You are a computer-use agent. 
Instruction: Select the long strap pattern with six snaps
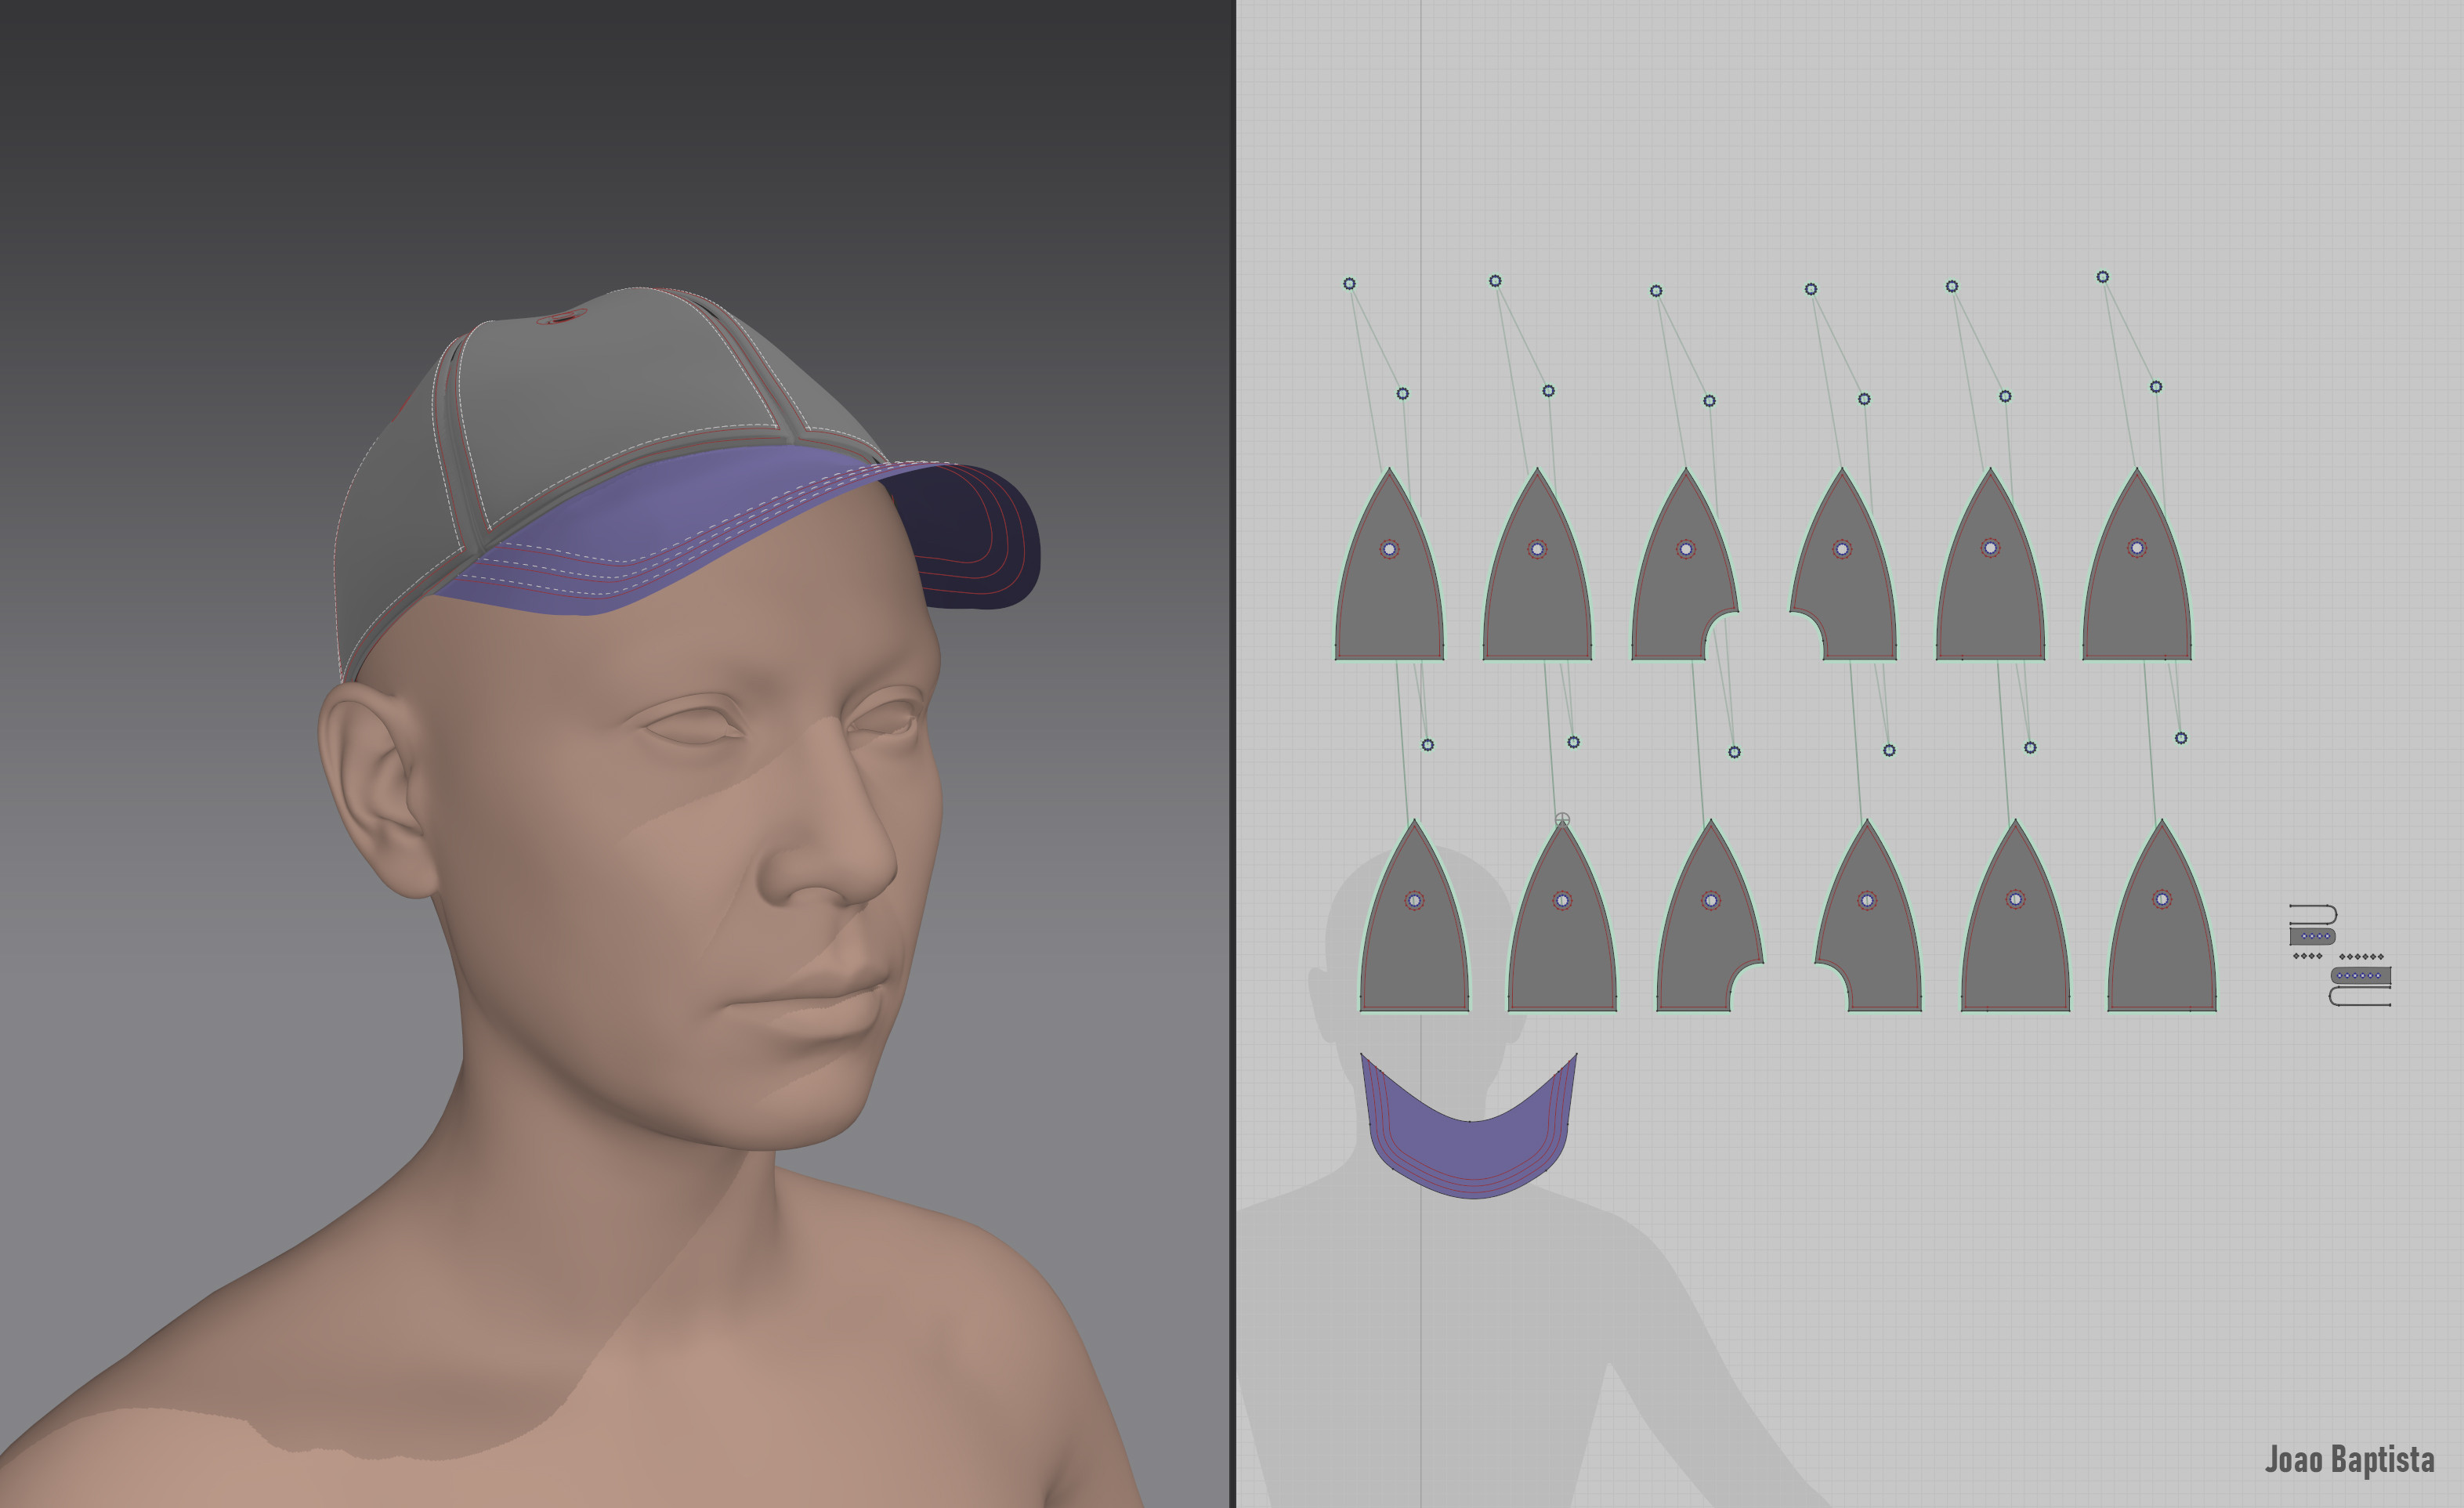point(2361,975)
